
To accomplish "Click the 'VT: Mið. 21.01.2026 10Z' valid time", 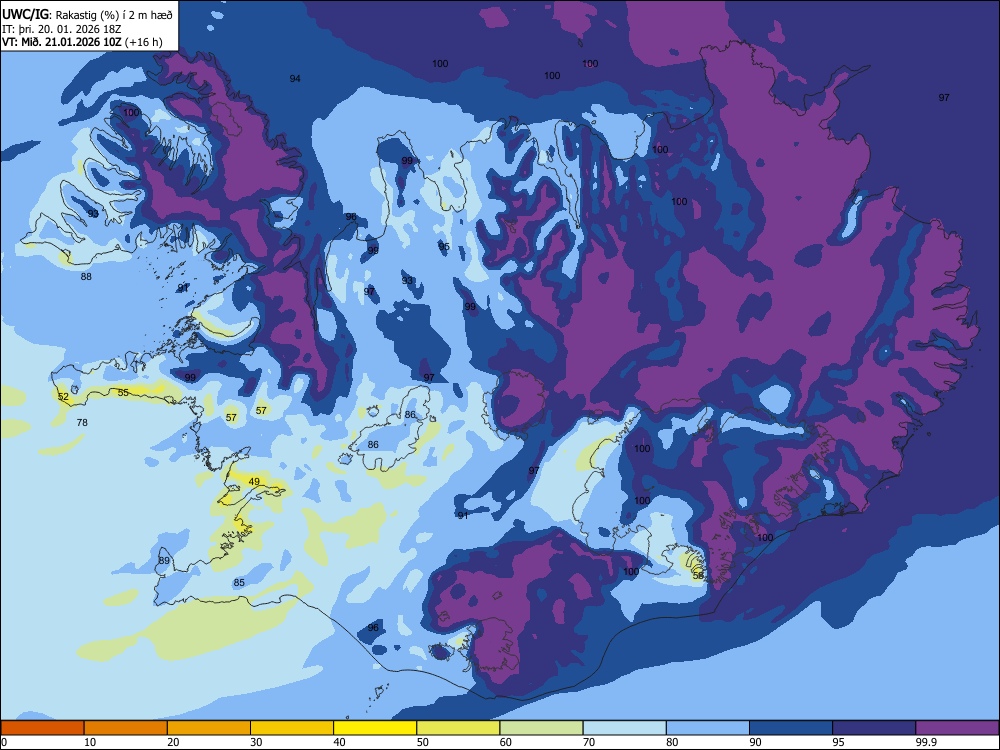I will (x=62, y=43).
